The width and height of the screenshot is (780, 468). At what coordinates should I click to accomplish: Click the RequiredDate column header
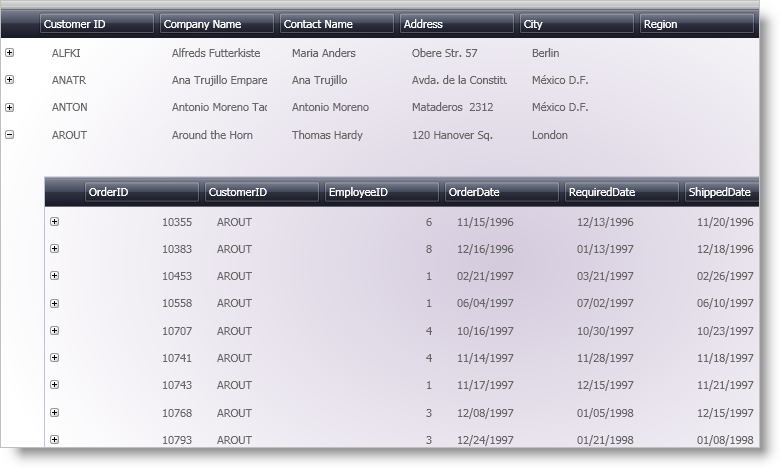point(621,192)
